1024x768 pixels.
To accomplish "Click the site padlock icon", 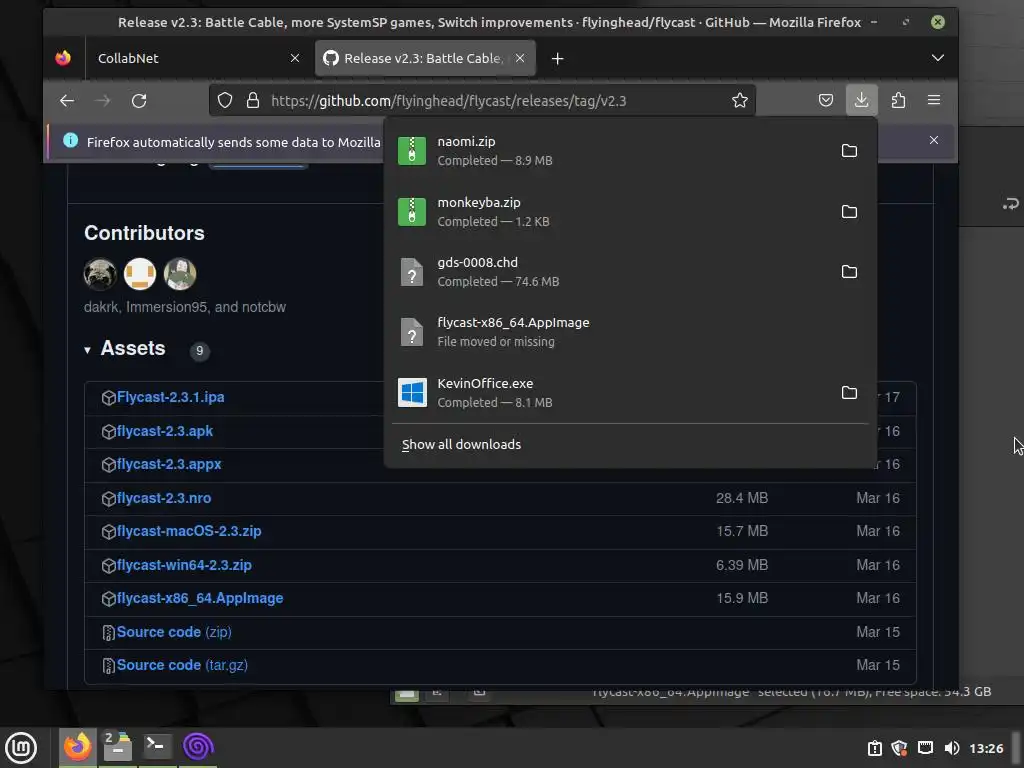I will 253,101.
